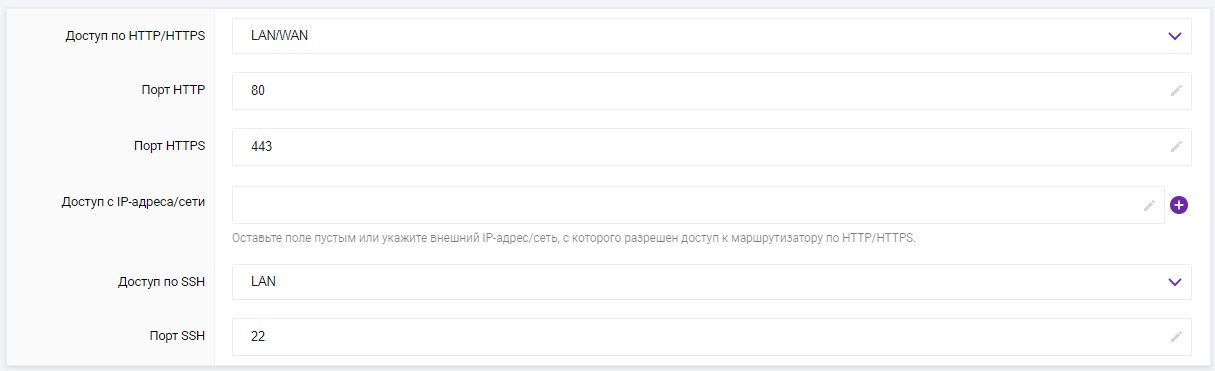The height and width of the screenshot is (371, 1215).
Task: Click the Доступ по SSH label
Action: 161,282
